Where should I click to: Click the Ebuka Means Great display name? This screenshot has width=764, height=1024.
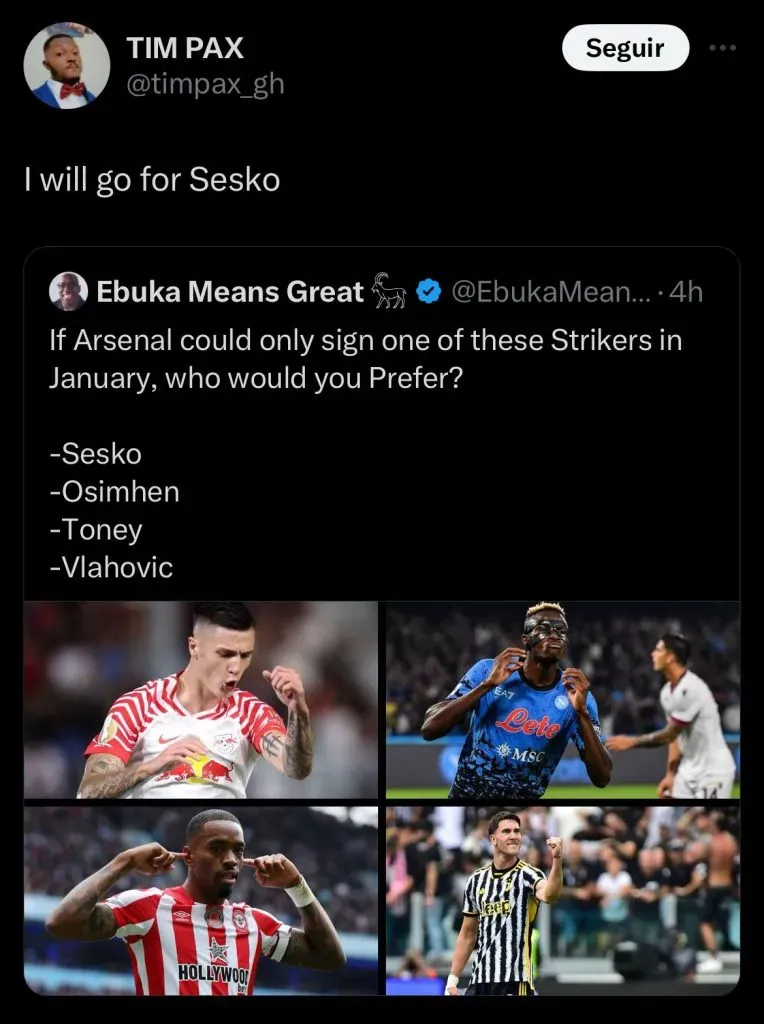(230, 292)
